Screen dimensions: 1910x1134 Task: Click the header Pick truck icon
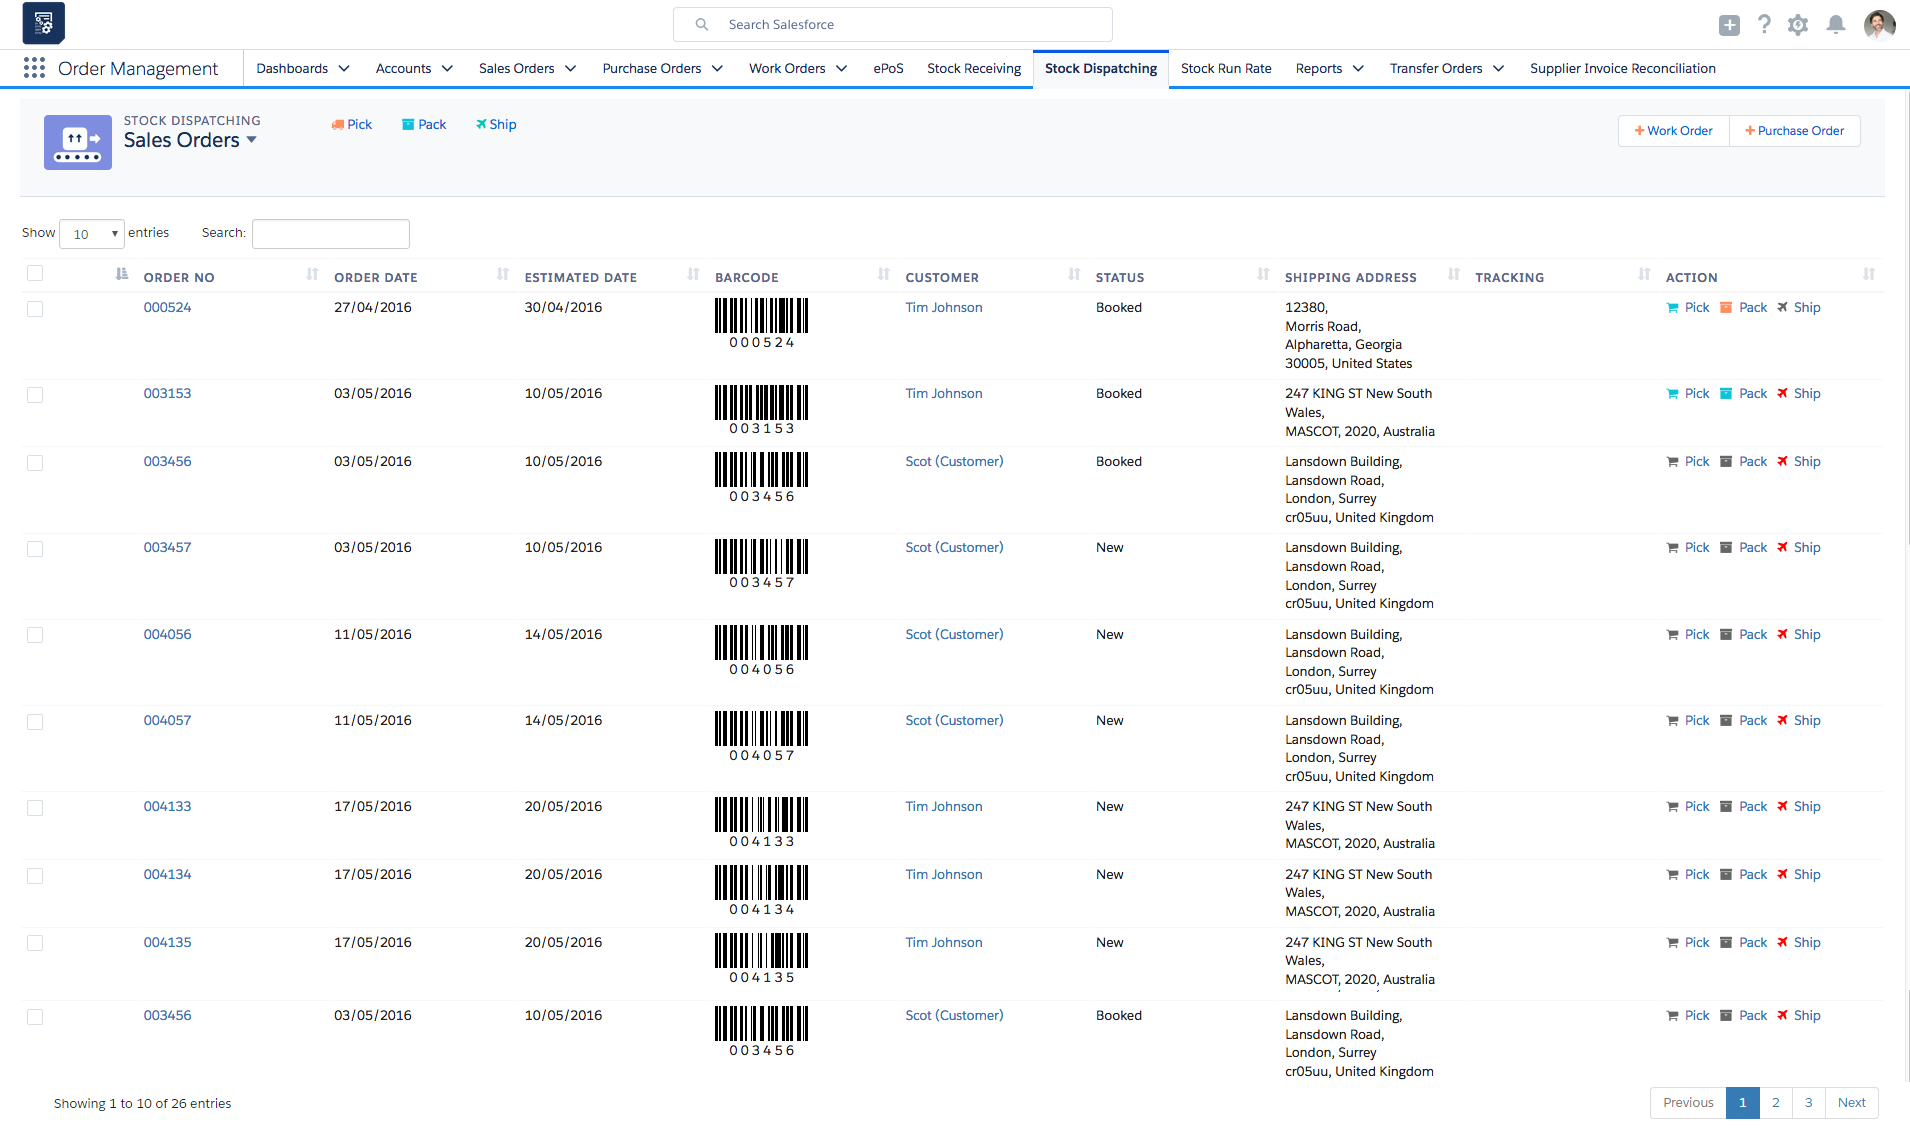[x=338, y=125]
